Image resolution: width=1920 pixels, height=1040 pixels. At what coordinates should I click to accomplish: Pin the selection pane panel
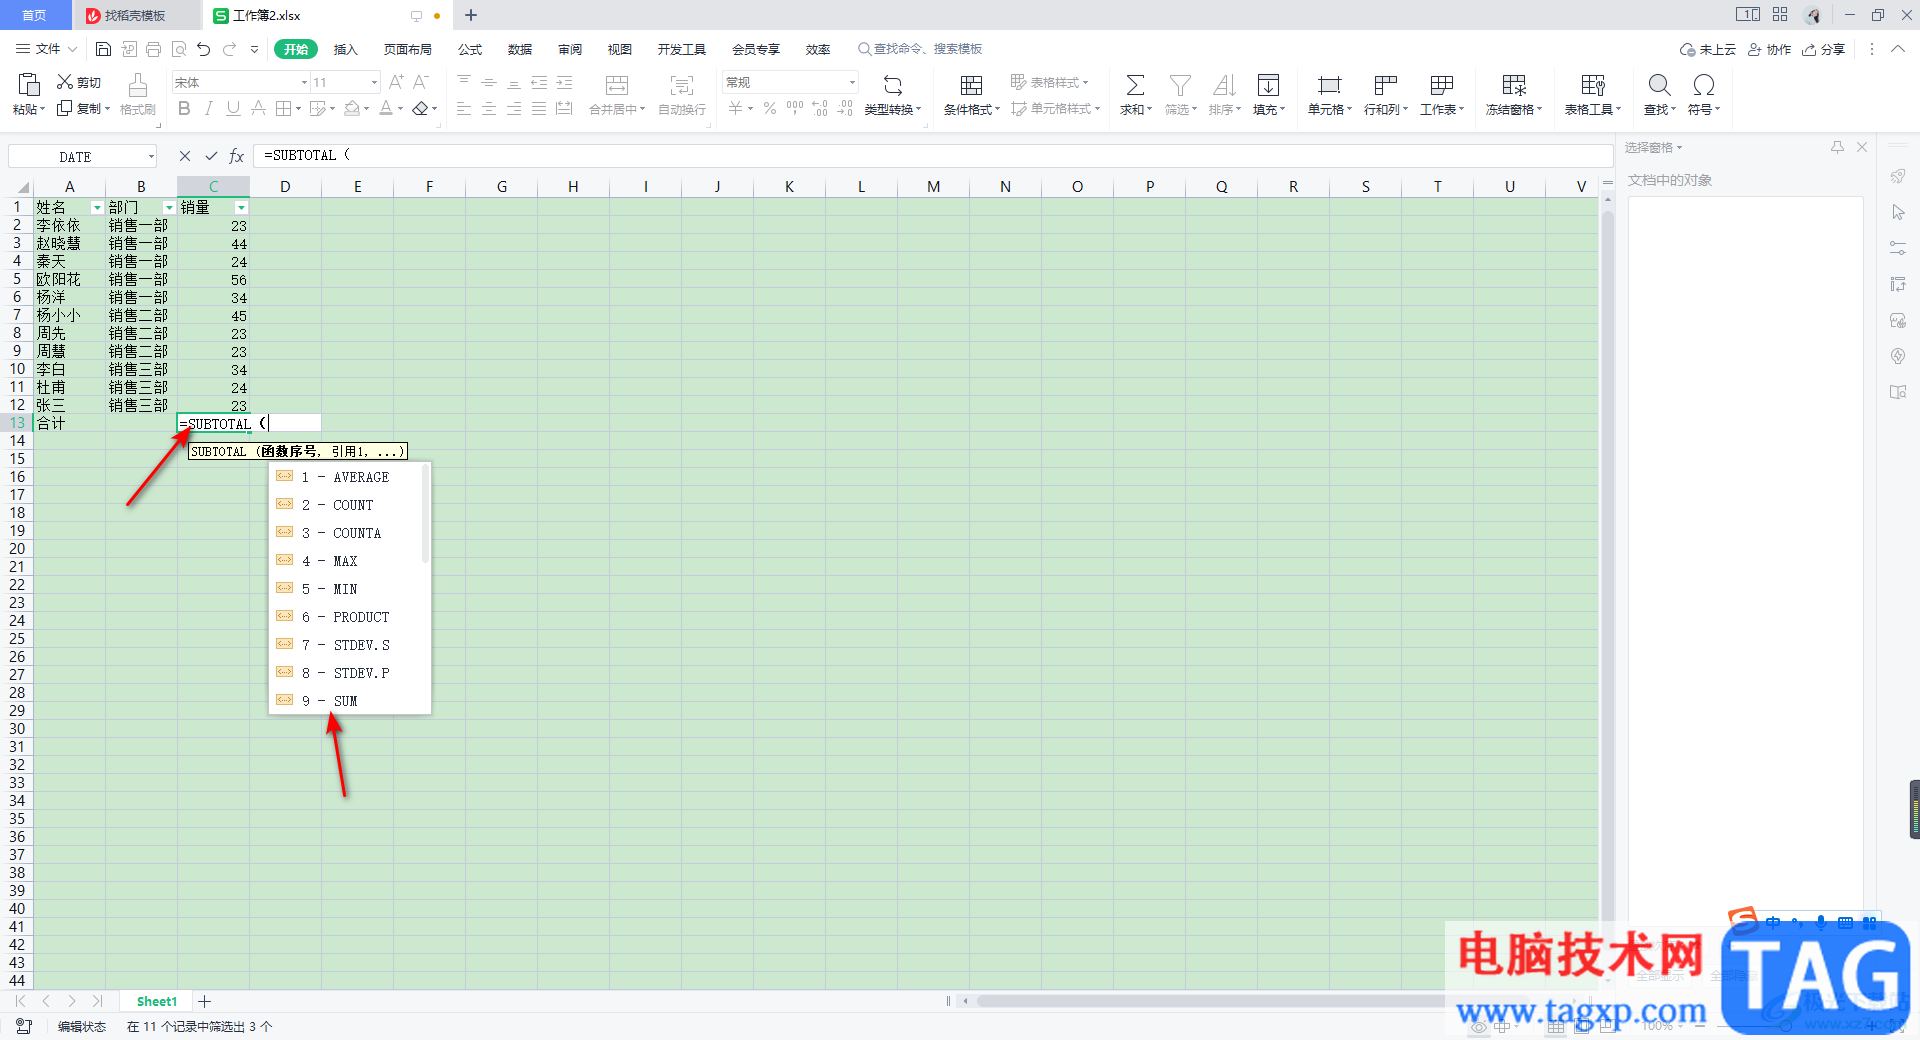pos(1837,147)
